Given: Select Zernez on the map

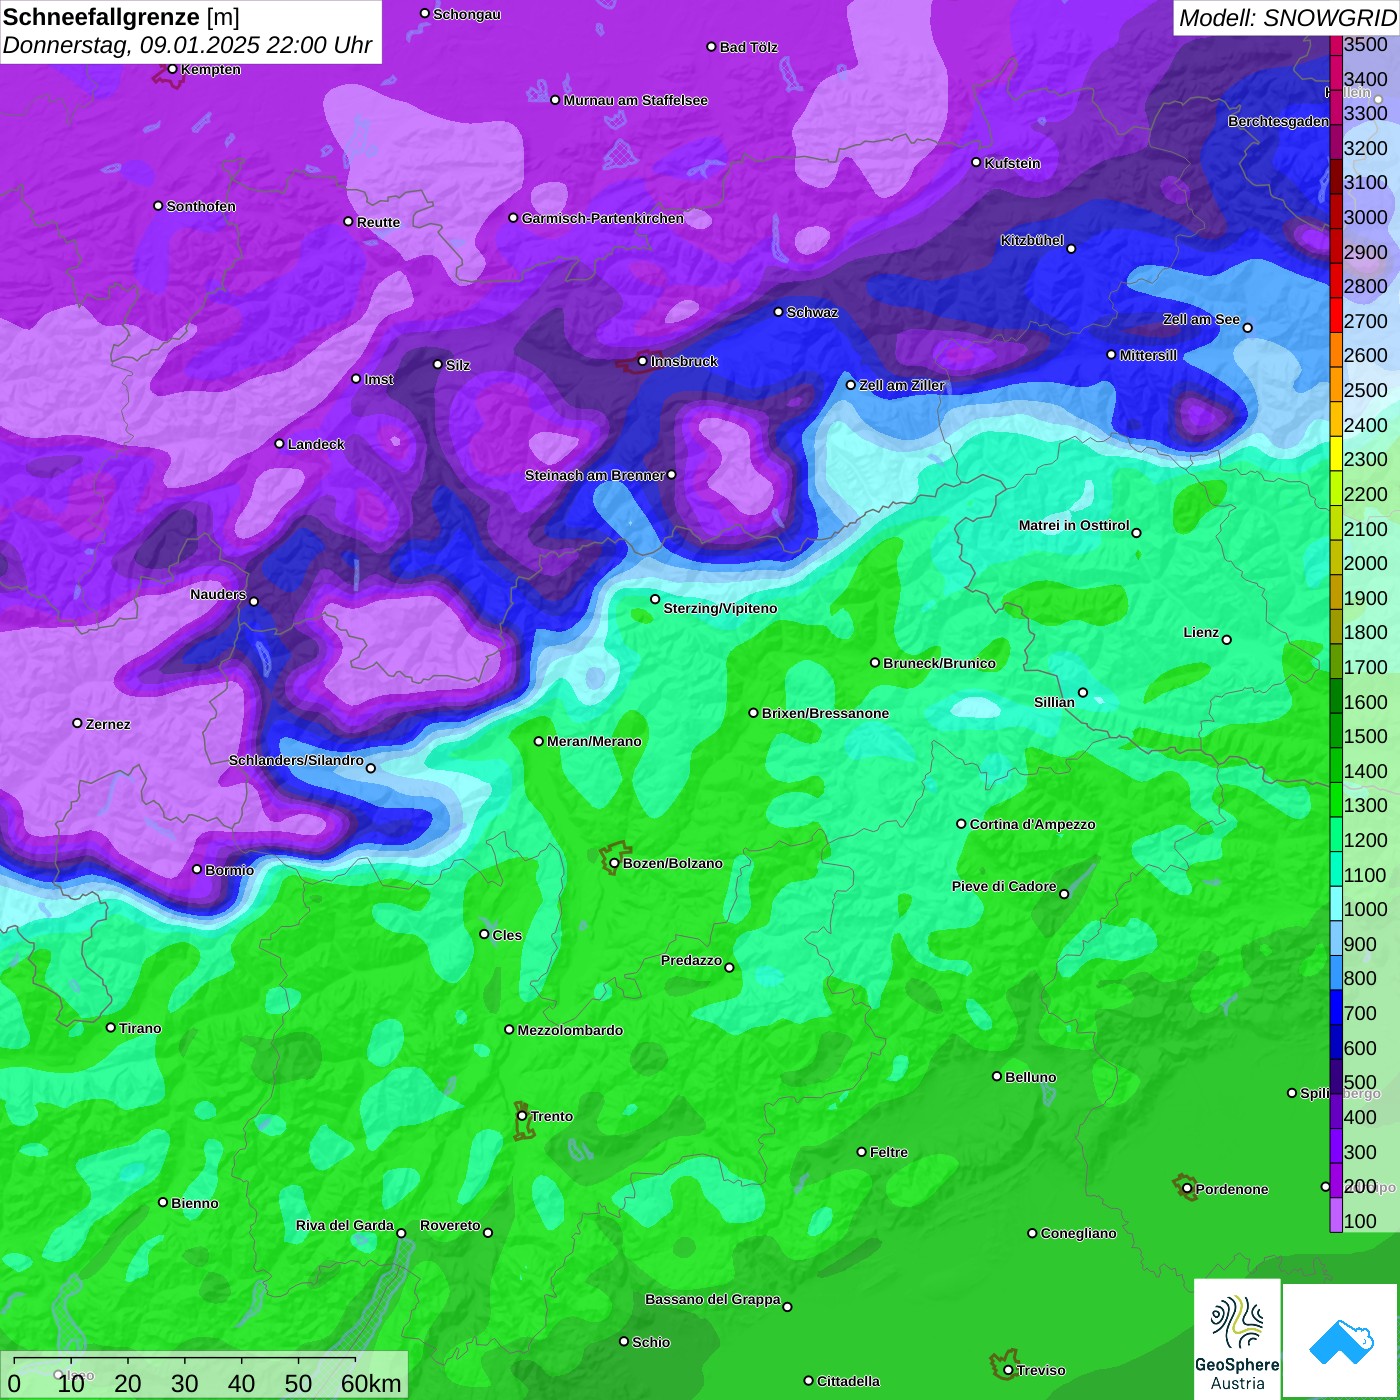Looking at the screenshot, I should click(x=108, y=724).
